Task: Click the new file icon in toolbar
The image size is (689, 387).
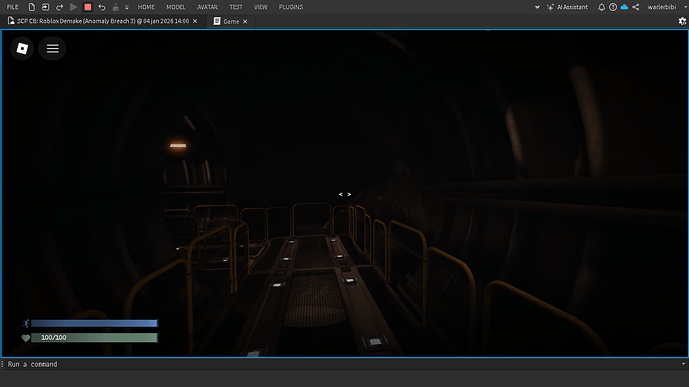Action: (x=32, y=7)
